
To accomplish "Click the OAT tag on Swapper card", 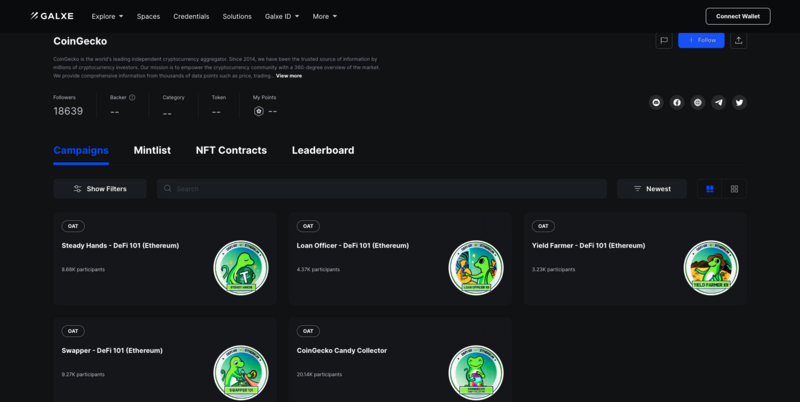I will 73,331.
